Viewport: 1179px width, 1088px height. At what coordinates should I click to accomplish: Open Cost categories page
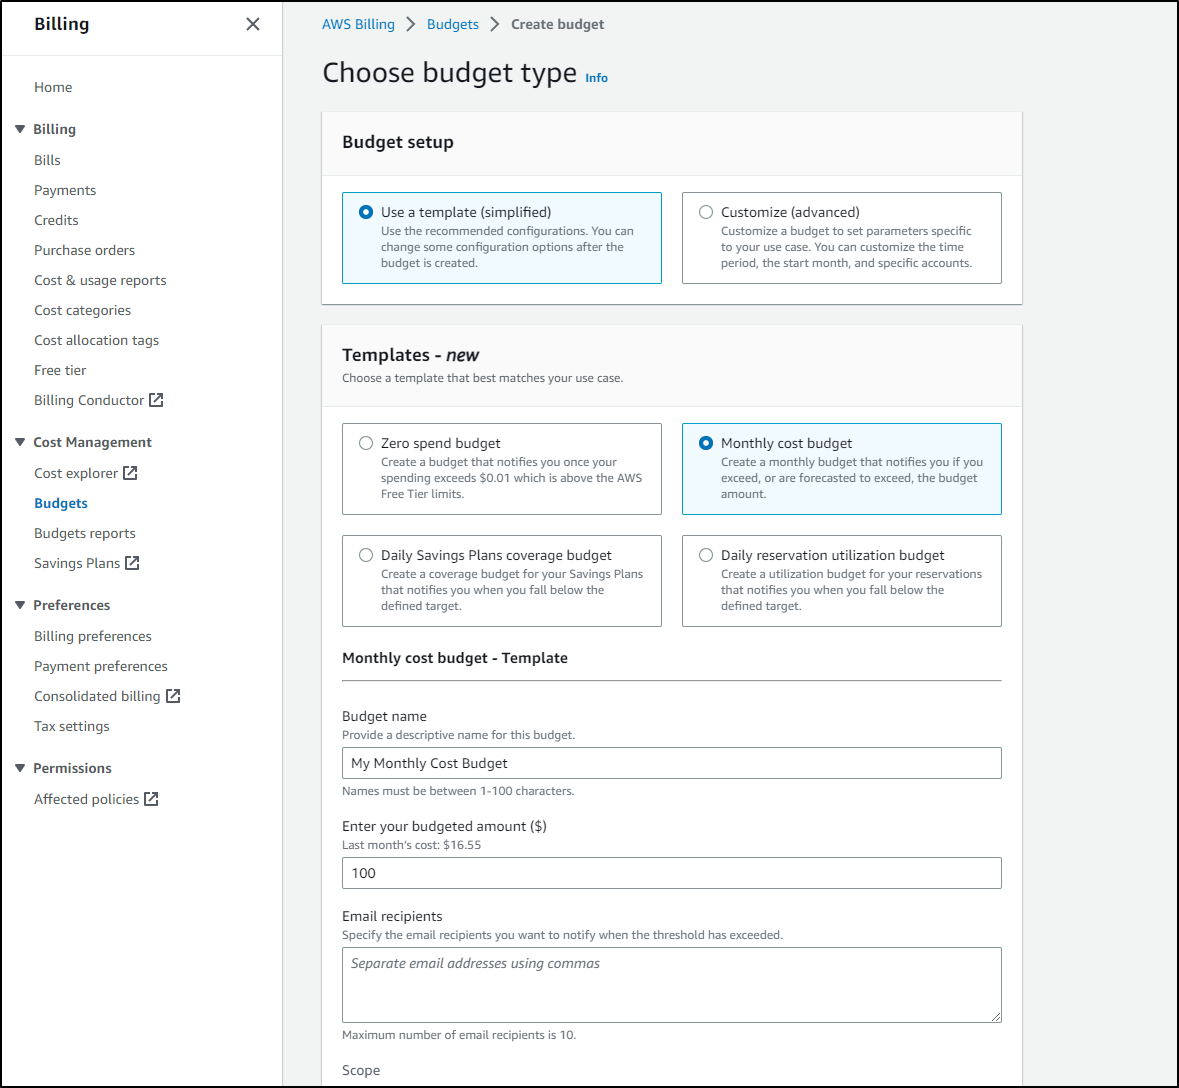(82, 311)
